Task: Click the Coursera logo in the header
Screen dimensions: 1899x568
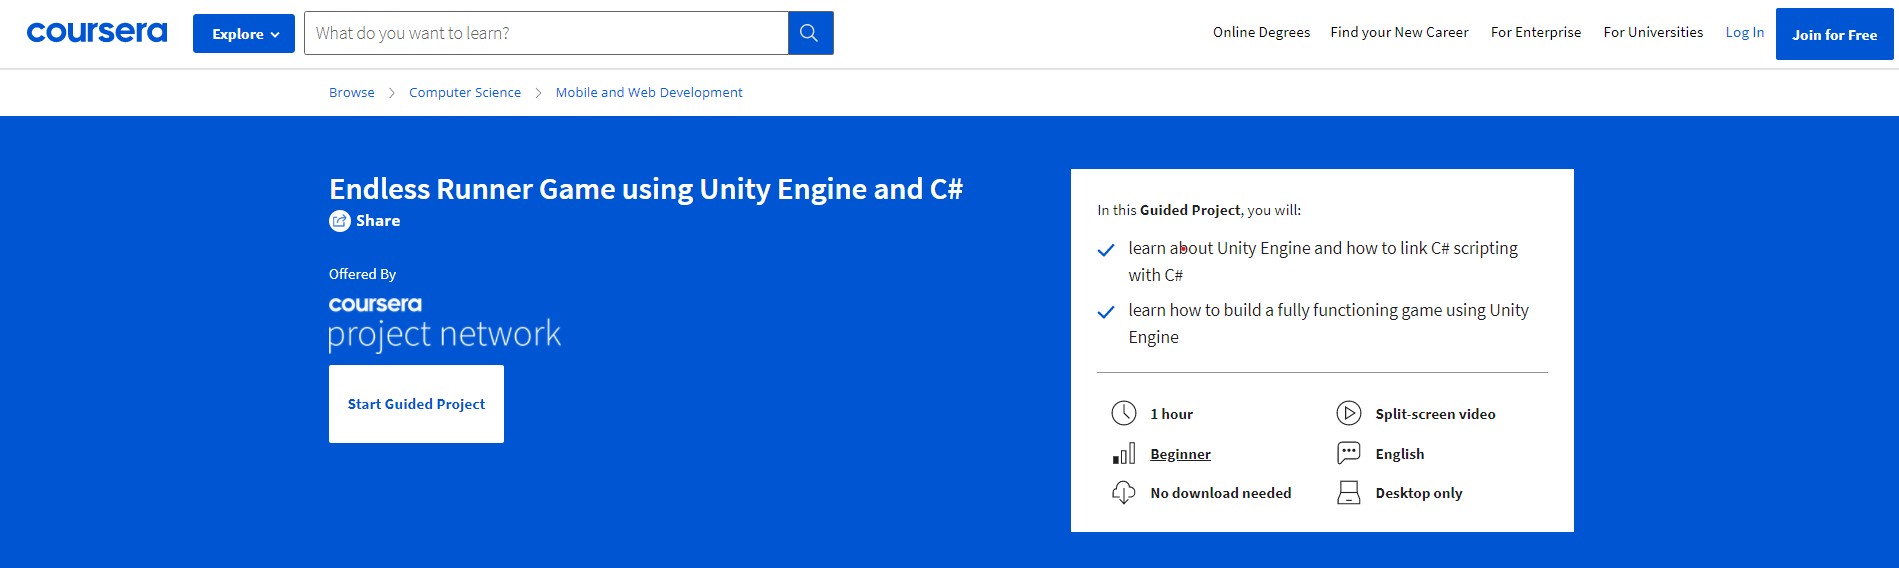Action: click(97, 33)
